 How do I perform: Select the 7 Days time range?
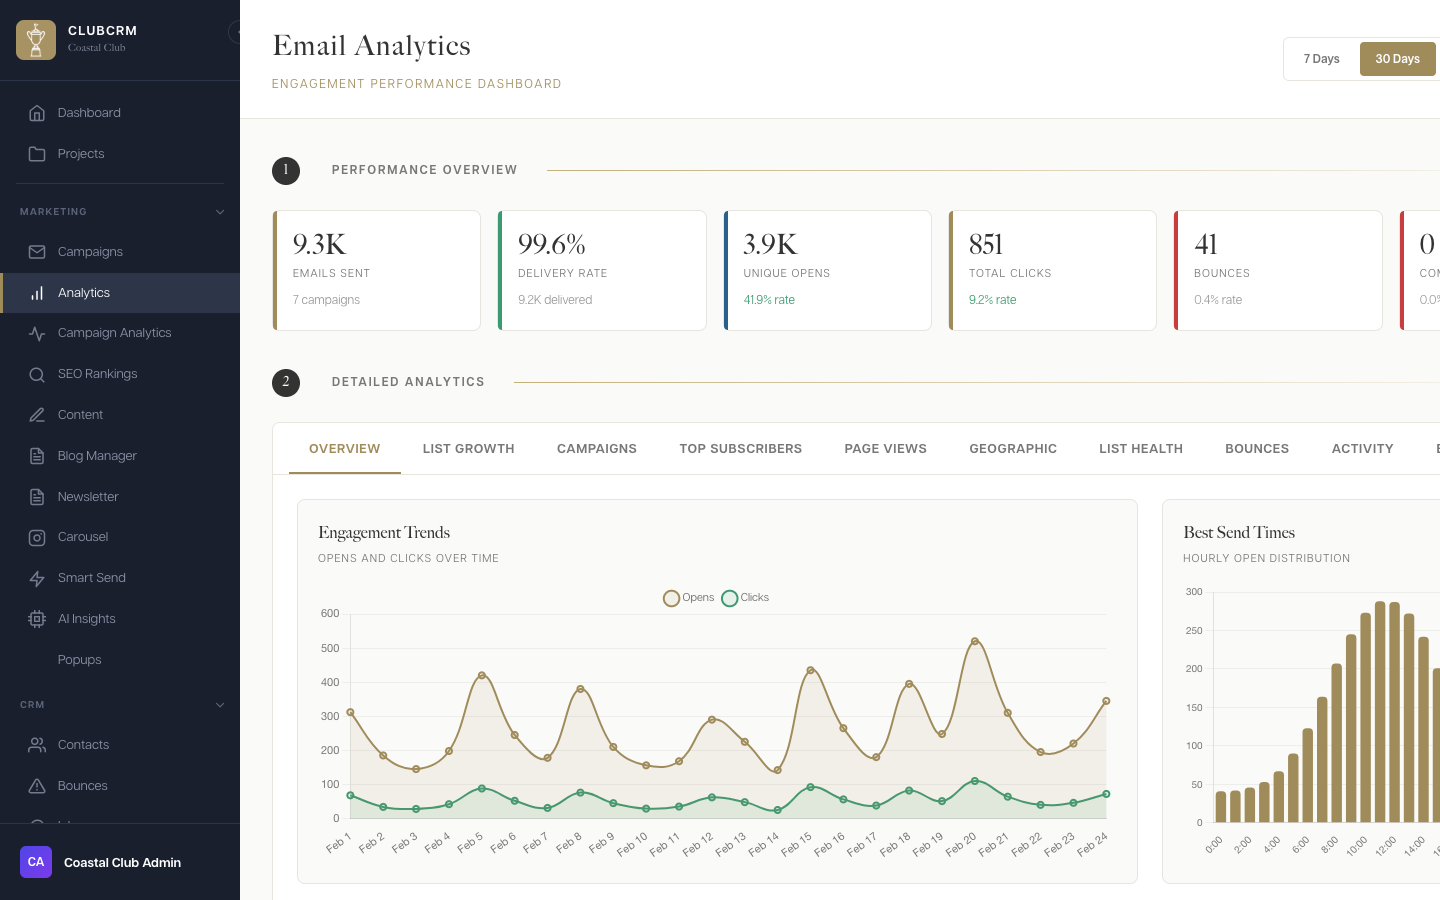pyautogui.click(x=1321, y=59)
